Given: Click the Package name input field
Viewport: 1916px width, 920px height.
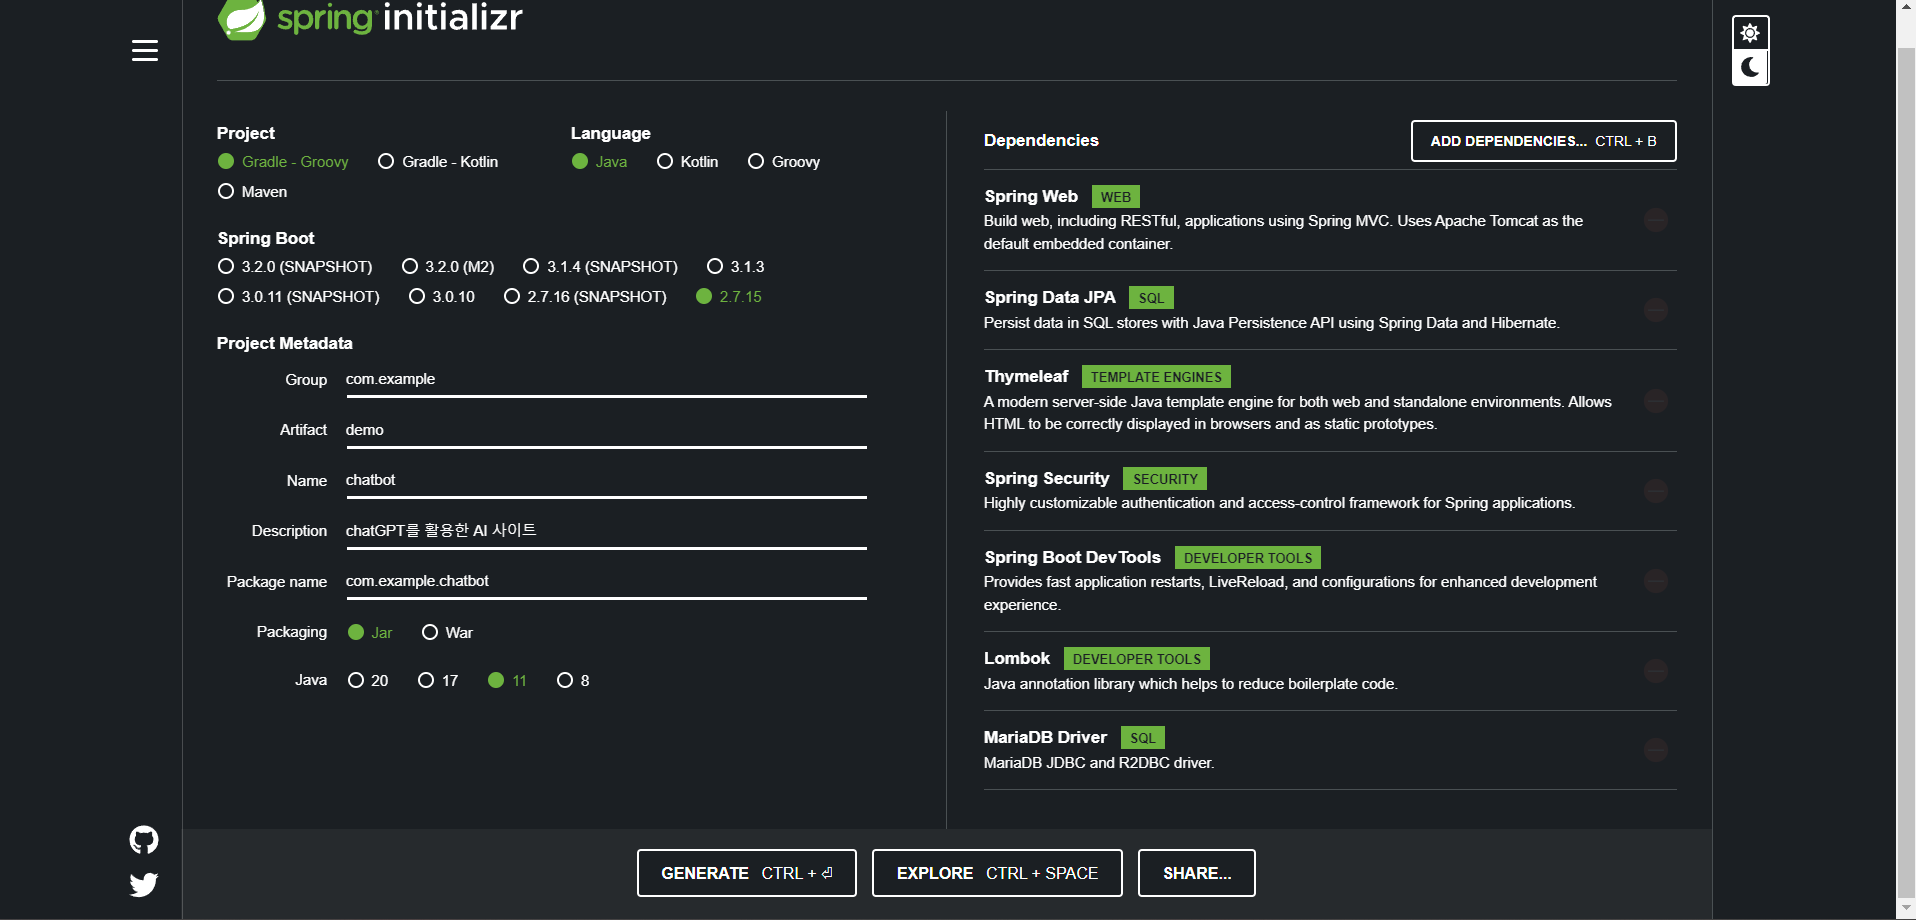Looking at the screenshot, I should [606, 582].
